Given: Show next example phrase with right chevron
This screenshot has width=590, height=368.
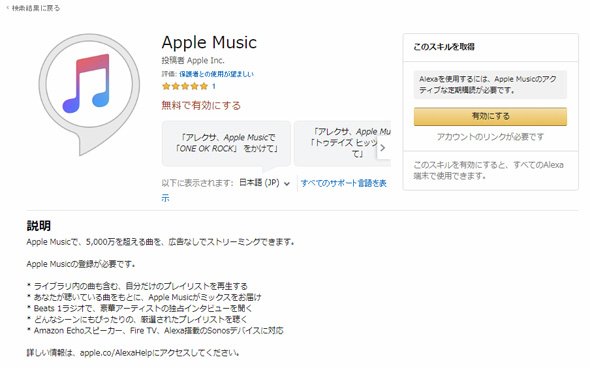Looking at the screenshot, I should 383,148.
